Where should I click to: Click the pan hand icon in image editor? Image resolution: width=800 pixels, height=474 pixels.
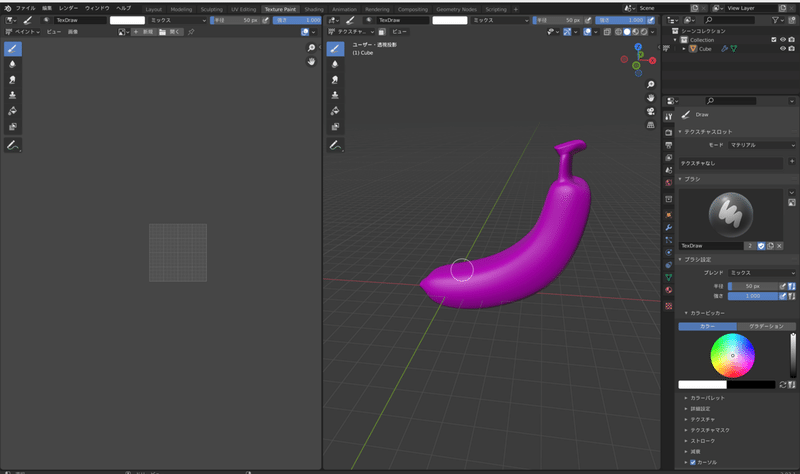point(311,61)
